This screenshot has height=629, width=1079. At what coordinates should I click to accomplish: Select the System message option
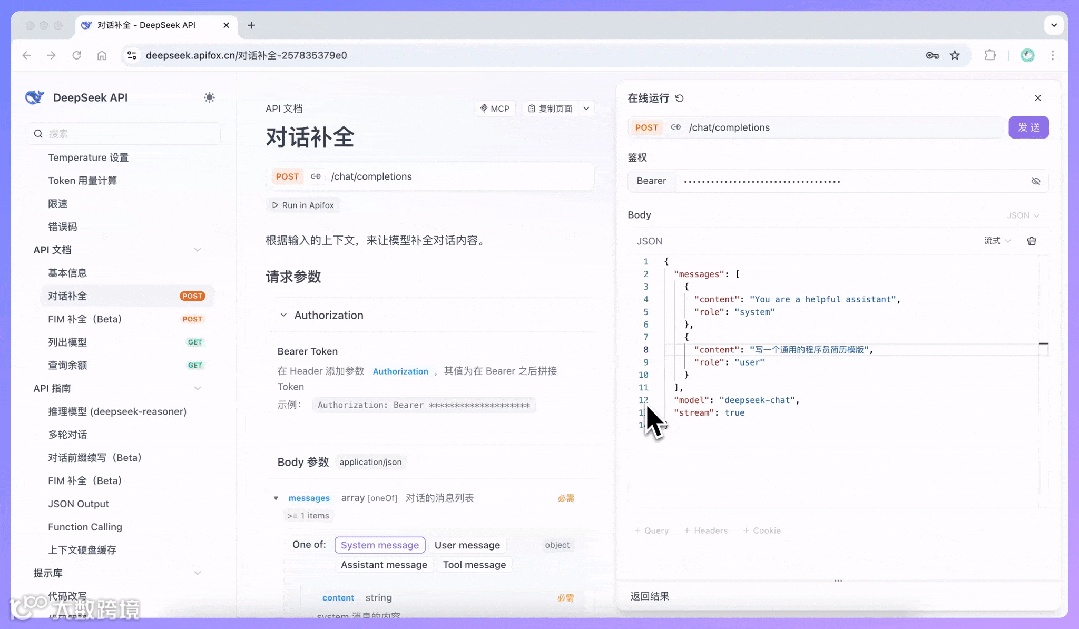pyautogui.click(x=380, y=545)
